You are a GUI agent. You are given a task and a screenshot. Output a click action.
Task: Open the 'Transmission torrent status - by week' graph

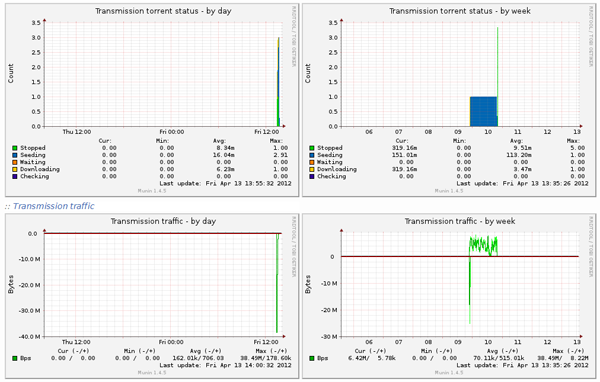coord(449,100)
